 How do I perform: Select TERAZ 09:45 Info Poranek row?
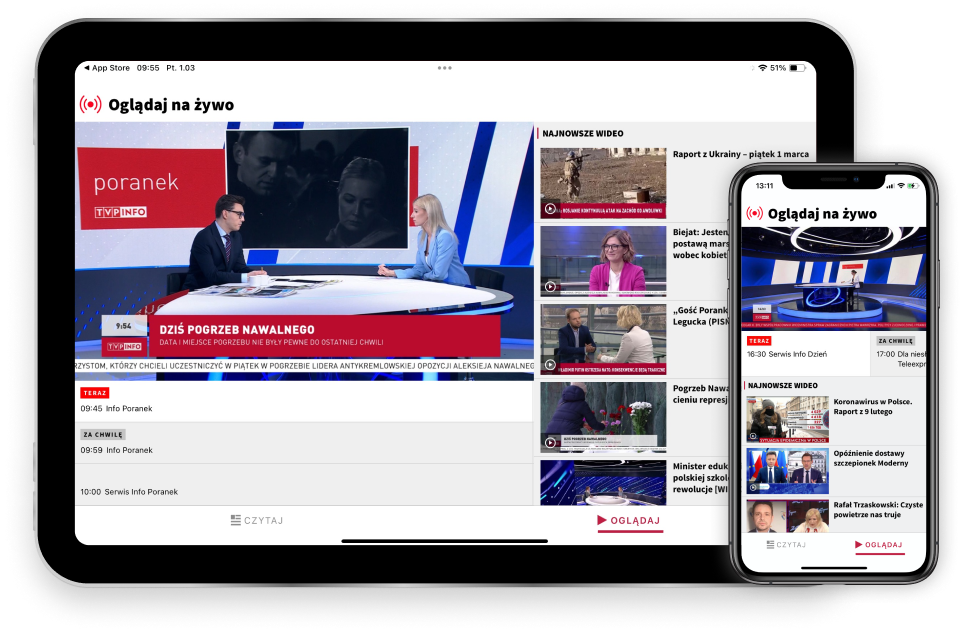304,401
